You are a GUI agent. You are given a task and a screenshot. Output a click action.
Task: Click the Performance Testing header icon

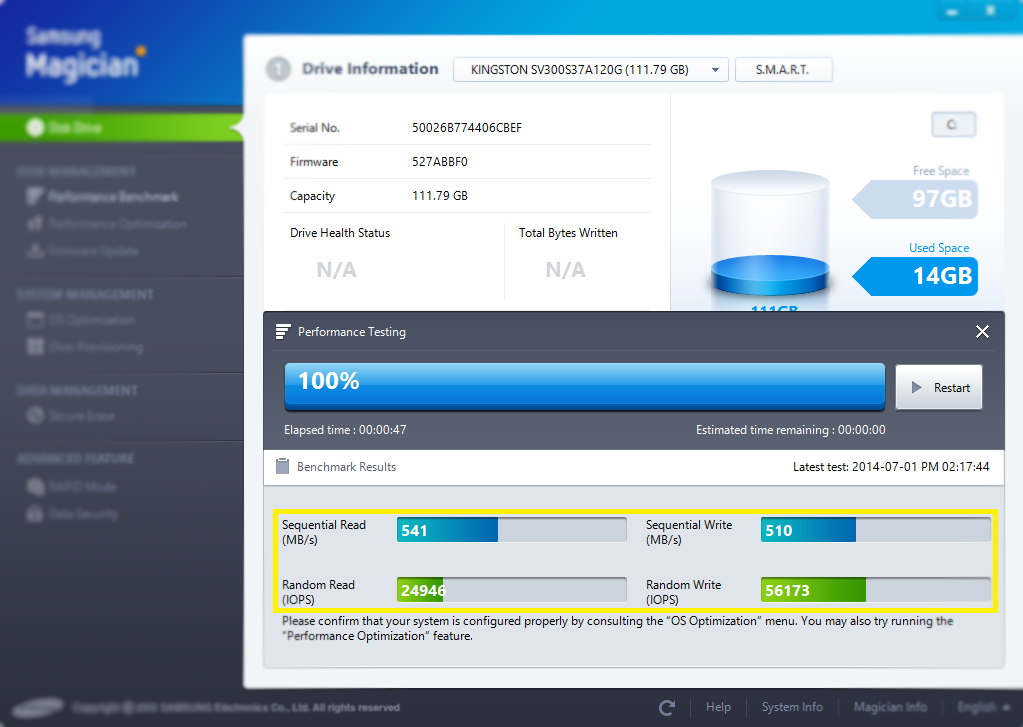point(282,332)
